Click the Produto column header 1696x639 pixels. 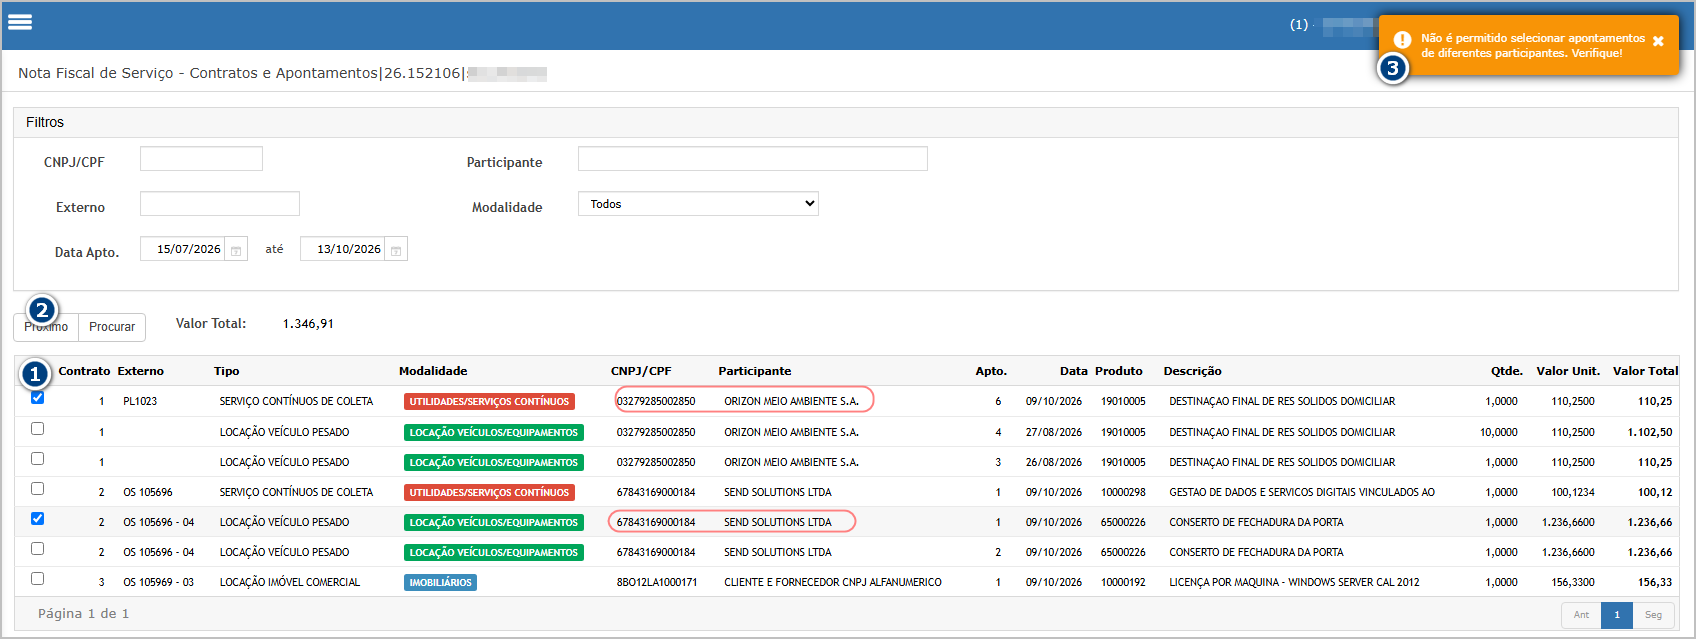click(1118, 371)
